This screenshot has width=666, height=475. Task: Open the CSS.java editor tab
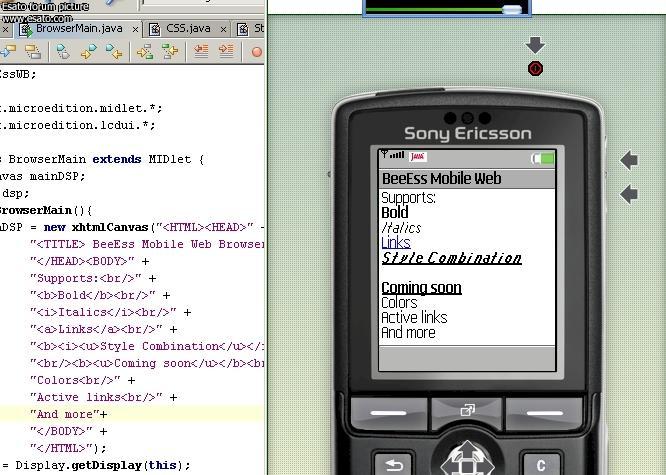click(x=188, y=29)
